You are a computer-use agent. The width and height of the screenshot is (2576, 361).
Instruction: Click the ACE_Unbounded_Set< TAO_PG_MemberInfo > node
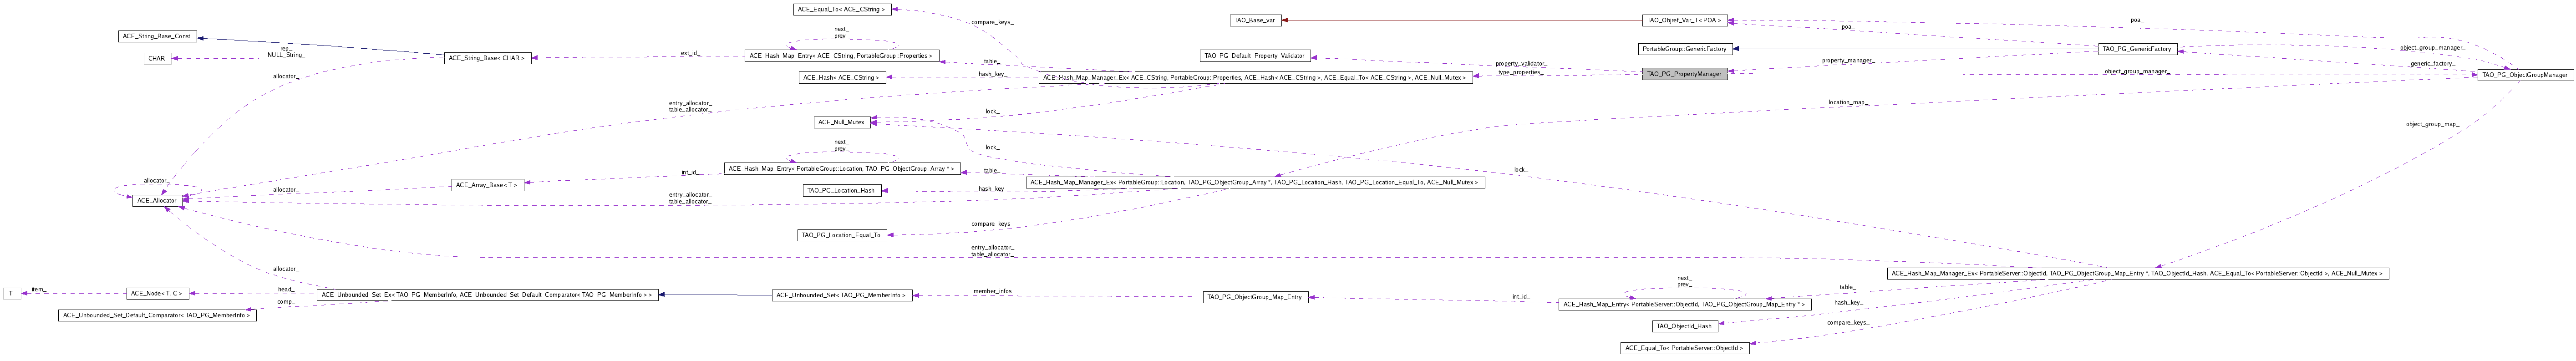click(841, 295)
